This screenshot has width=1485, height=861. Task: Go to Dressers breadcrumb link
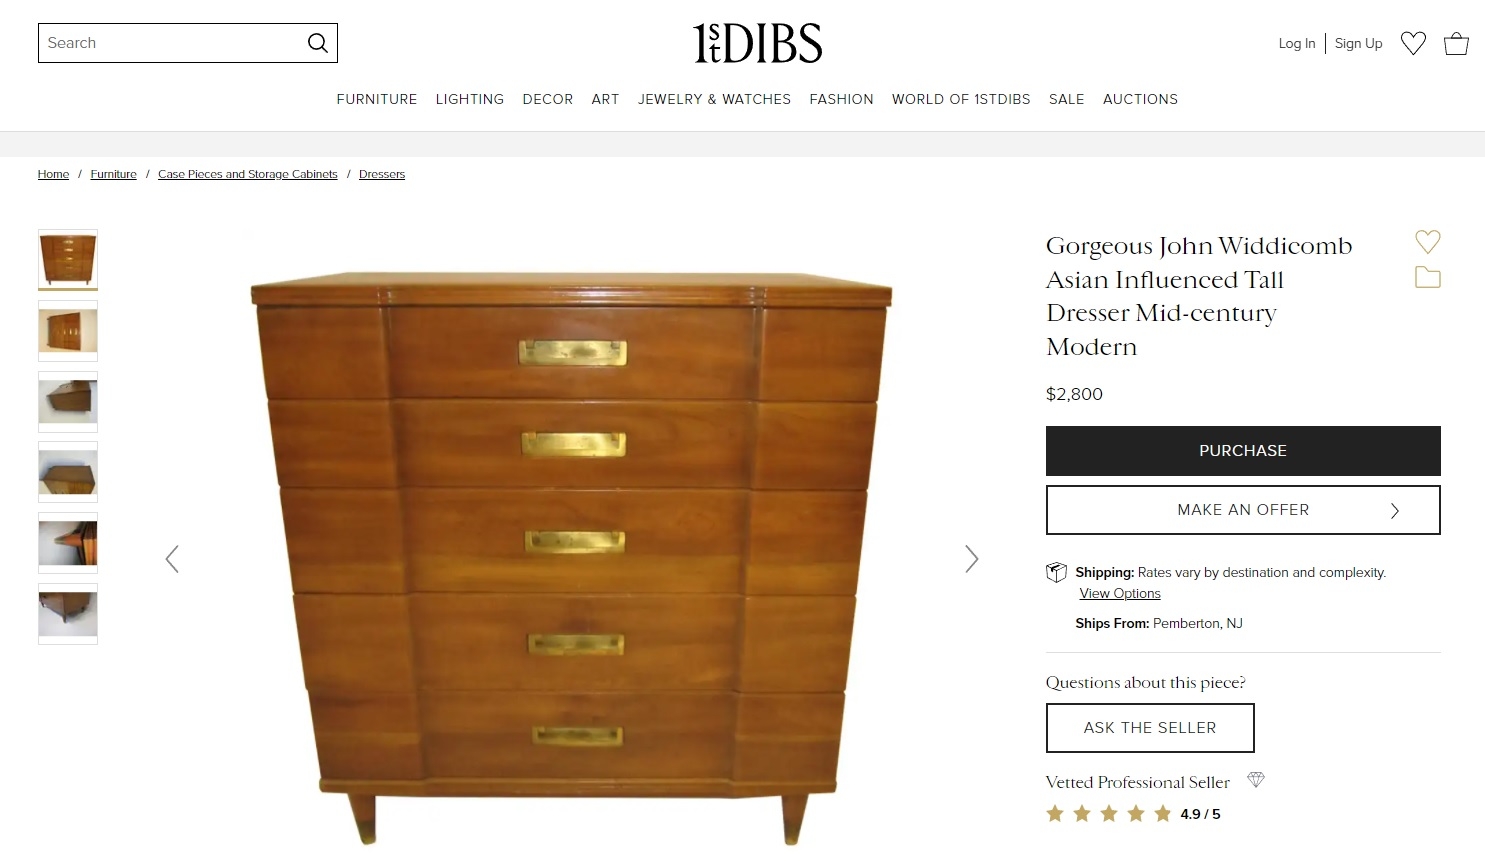point(382,174)
